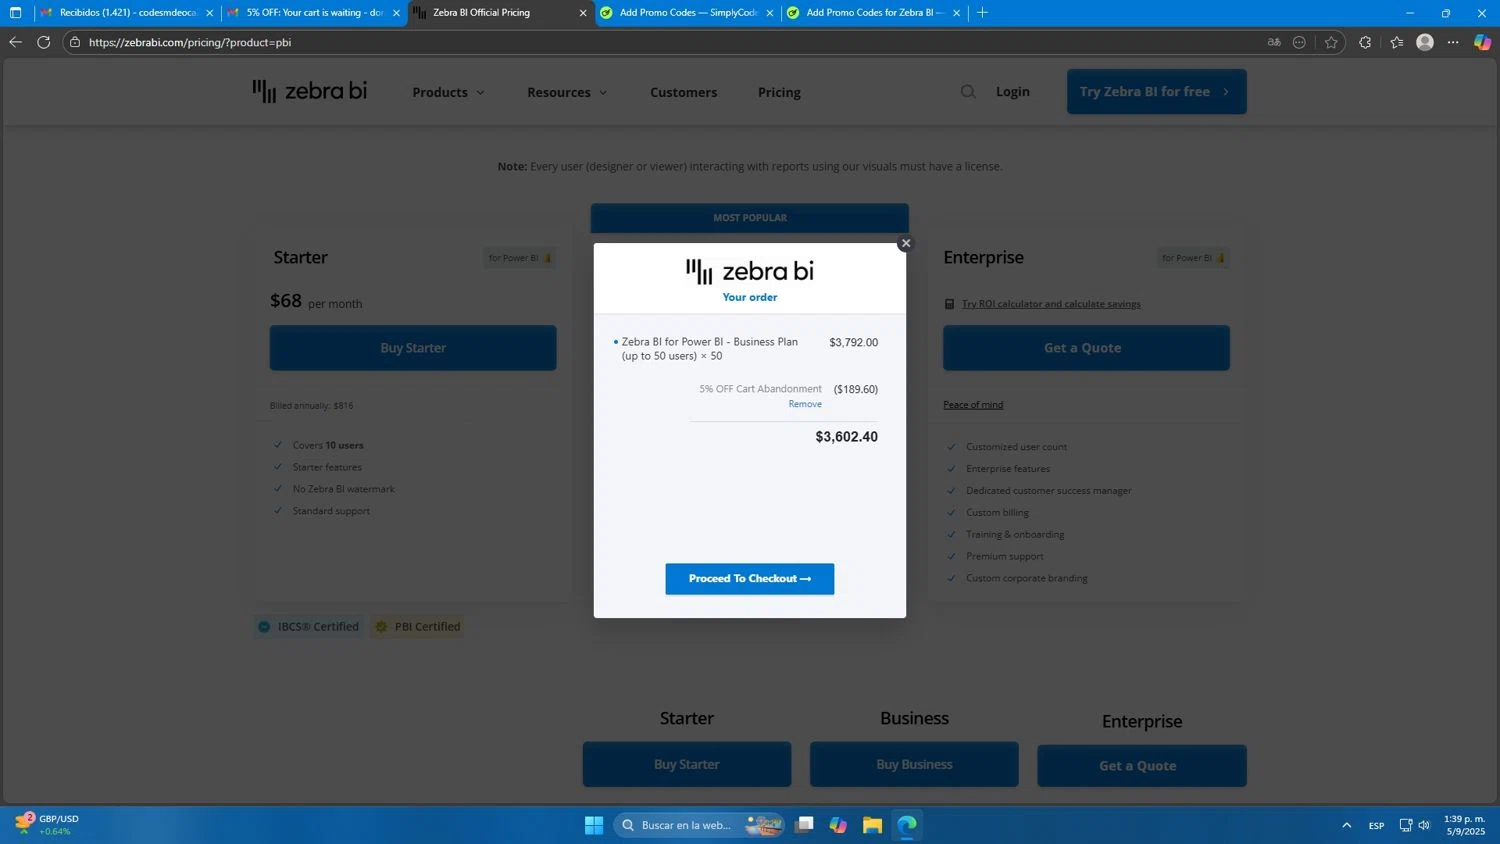Open browser extensions icon
This screenshot has width=1500, height=844.
point(1365,42)
